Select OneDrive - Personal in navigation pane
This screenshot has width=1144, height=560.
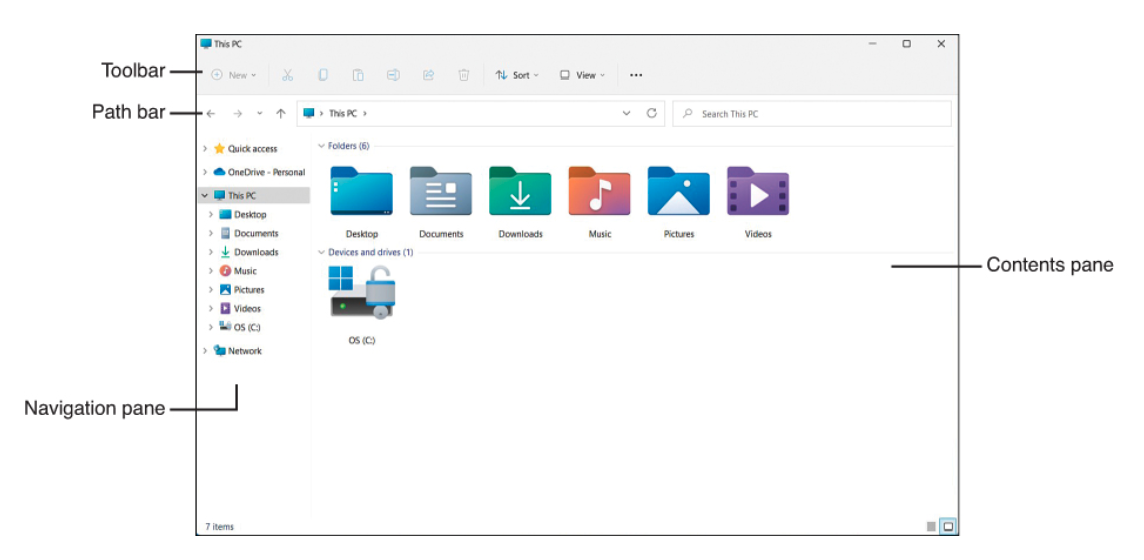tap(265, 172)
